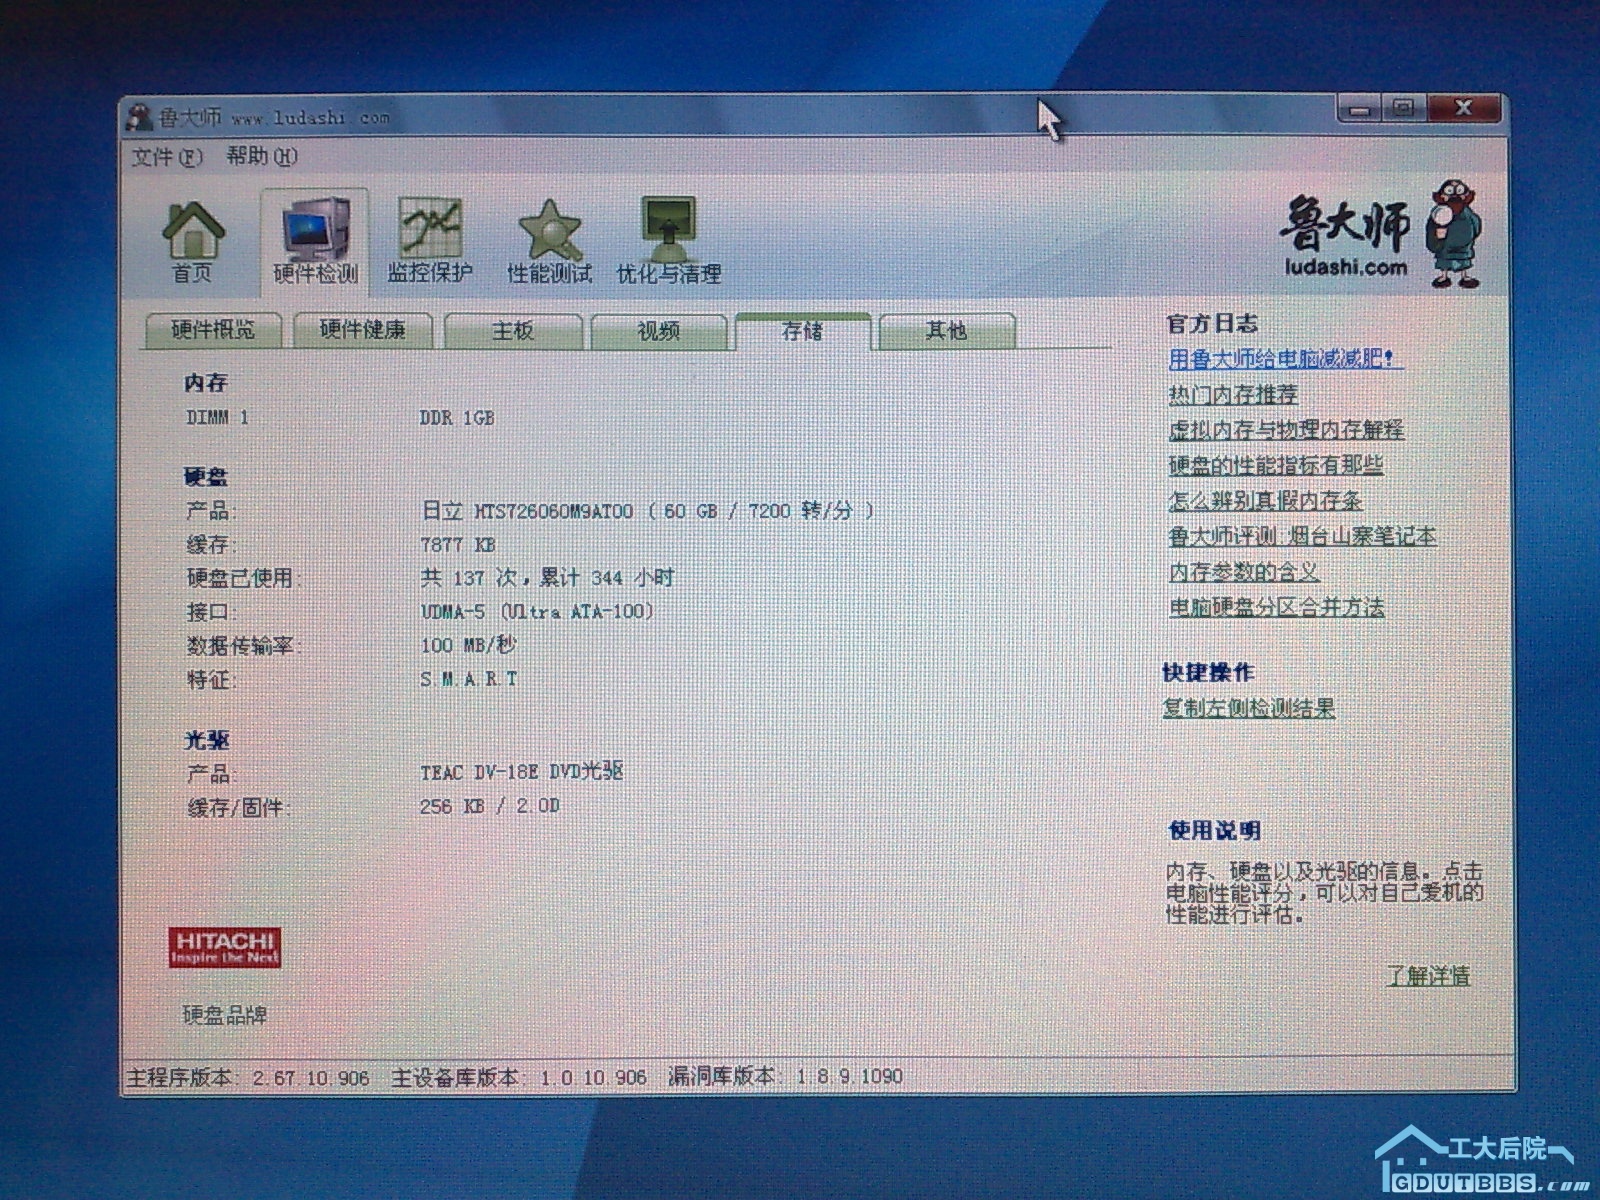The height and width of the screenshot is (1200, 1600).
Task: Click 复制左侧检测结果 copy results link
Action: click(x=1248, y=708)
